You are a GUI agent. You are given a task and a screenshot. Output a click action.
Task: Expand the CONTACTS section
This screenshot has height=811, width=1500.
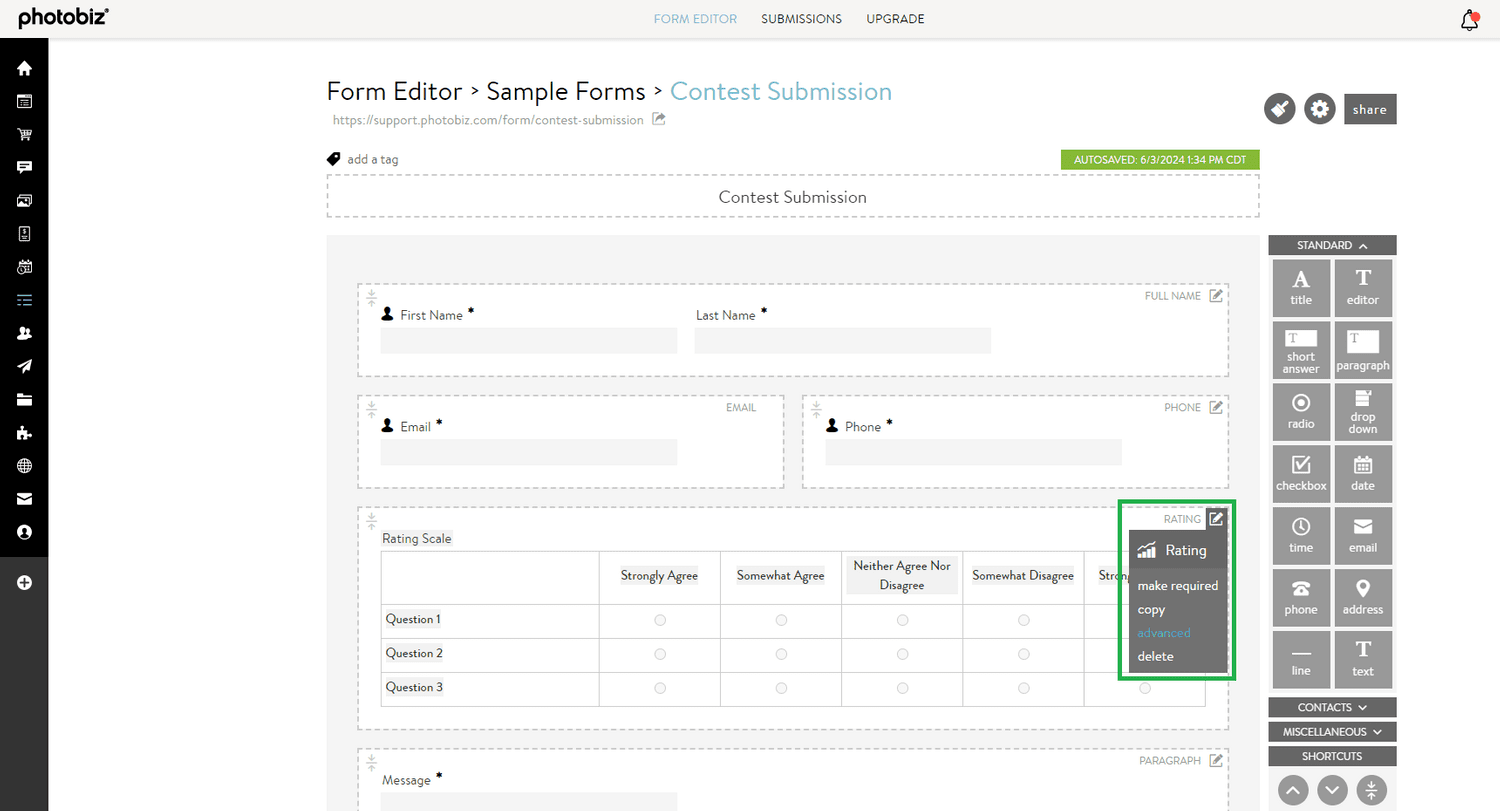coord(1331,707)
